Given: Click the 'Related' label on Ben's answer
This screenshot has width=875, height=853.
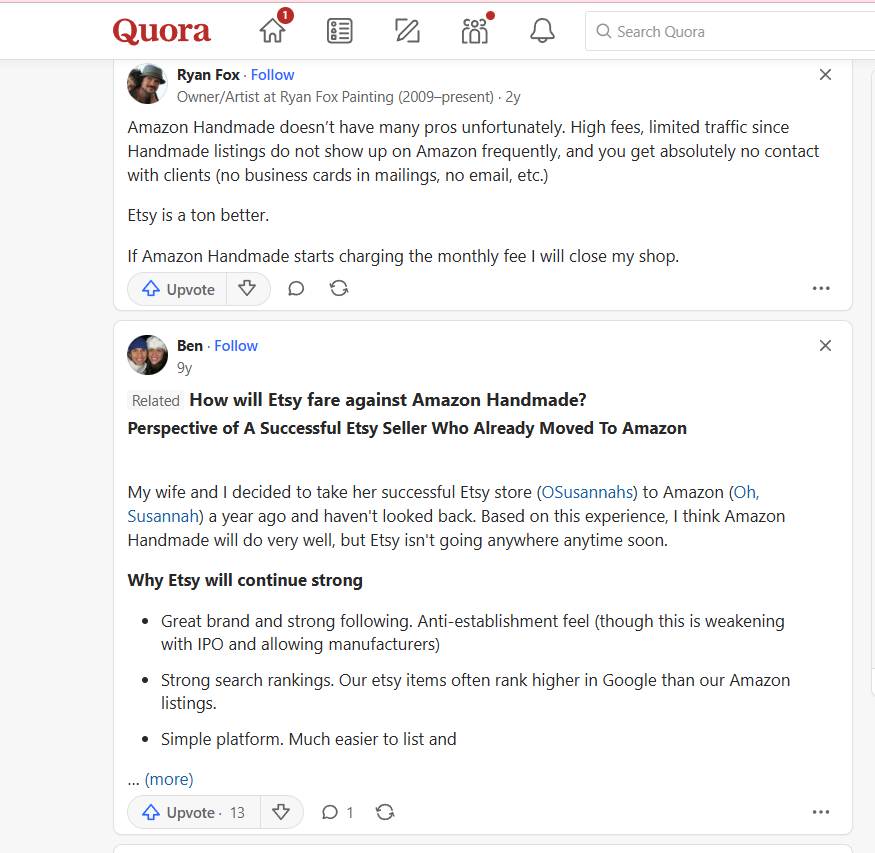Looking at the screenshot, I should coord(156,401).
